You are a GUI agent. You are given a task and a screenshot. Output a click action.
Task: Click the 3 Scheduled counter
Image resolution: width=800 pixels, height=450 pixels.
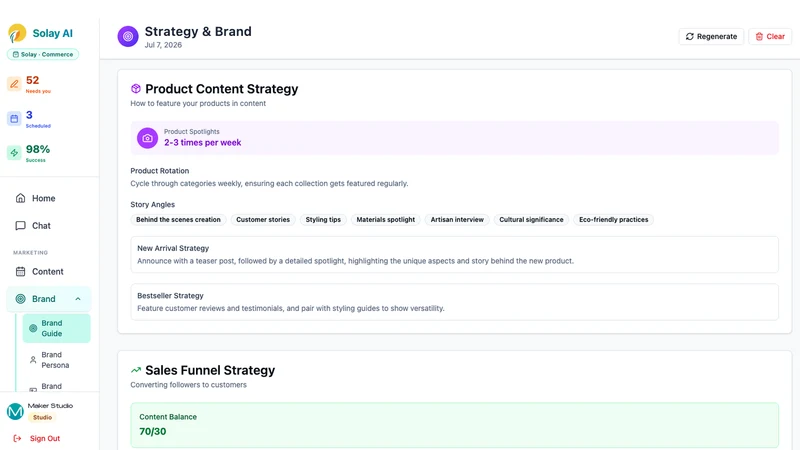[x=38, y=118]
